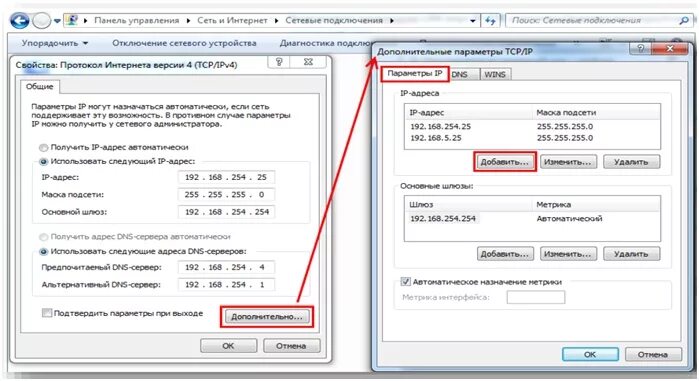This screenshot has height=381, width=699.
Task: Click 'Отмена' in advanced TCP/IP dialog
Action: pyautogui.click(x=653, y=355)
